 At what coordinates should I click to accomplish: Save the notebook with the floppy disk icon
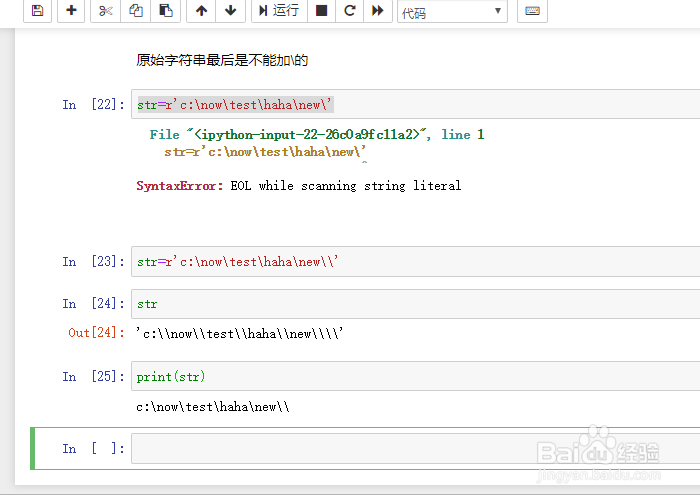pos(38,10)
